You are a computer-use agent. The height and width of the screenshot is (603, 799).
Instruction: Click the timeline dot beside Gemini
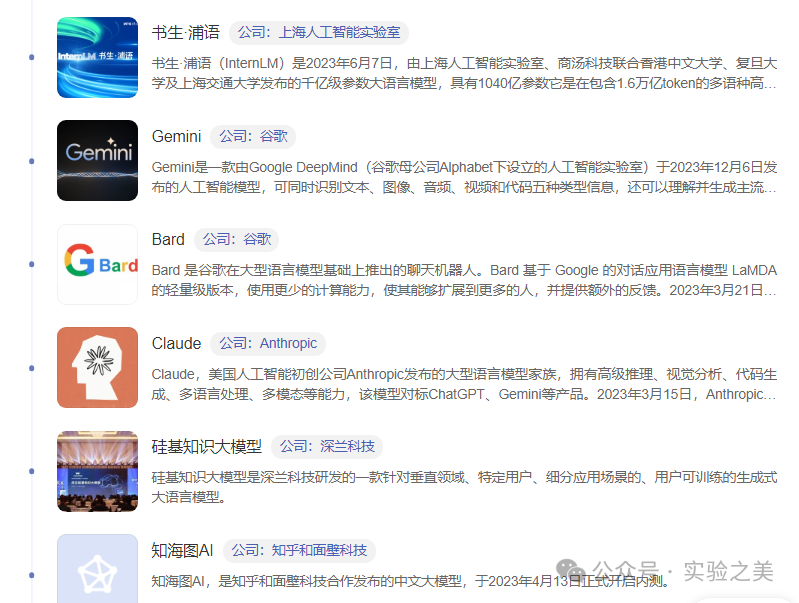(x=32, y=161)
